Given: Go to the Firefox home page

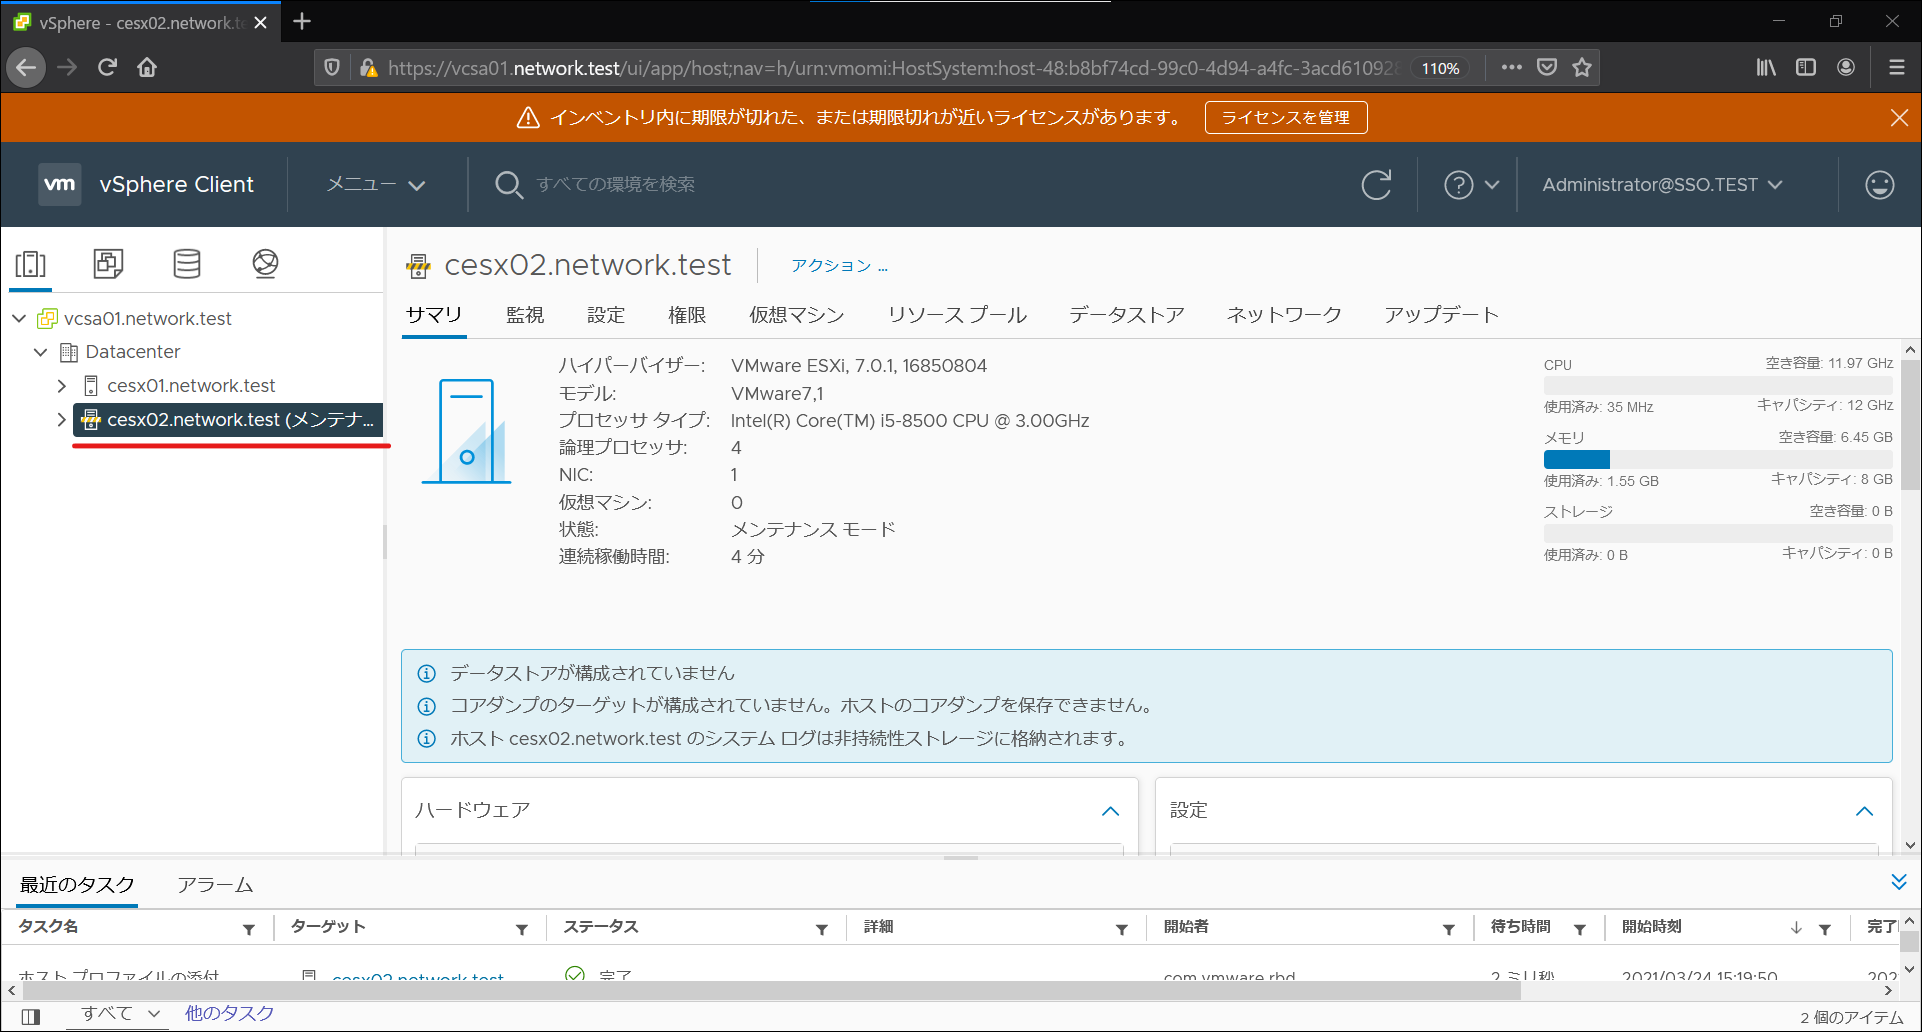Looking at the screenshot, I should tap(147, 67).
